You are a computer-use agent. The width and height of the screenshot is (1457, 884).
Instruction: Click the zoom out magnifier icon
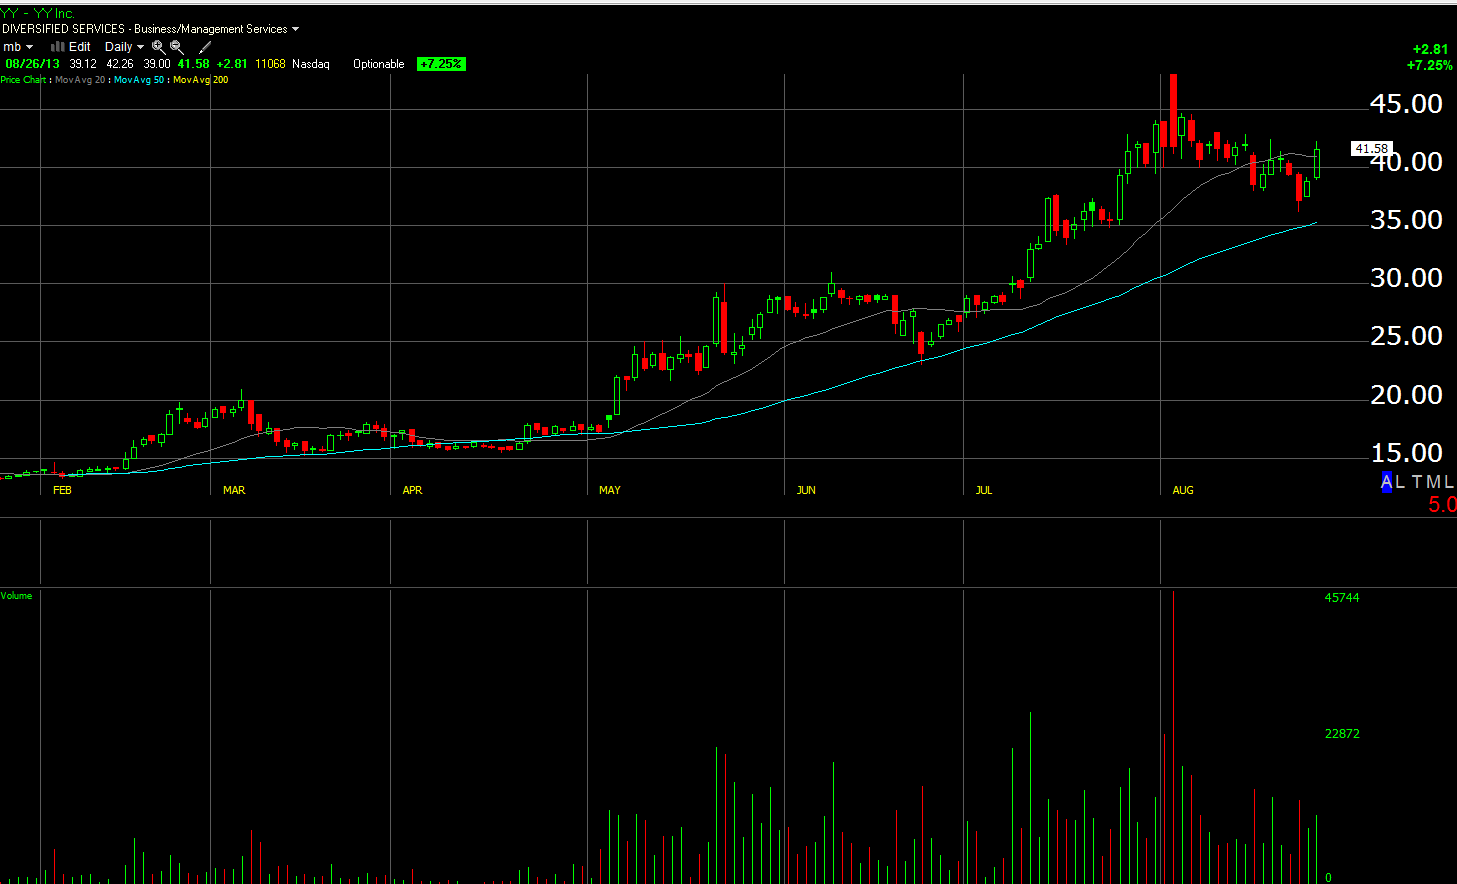[x=177, y=47]
